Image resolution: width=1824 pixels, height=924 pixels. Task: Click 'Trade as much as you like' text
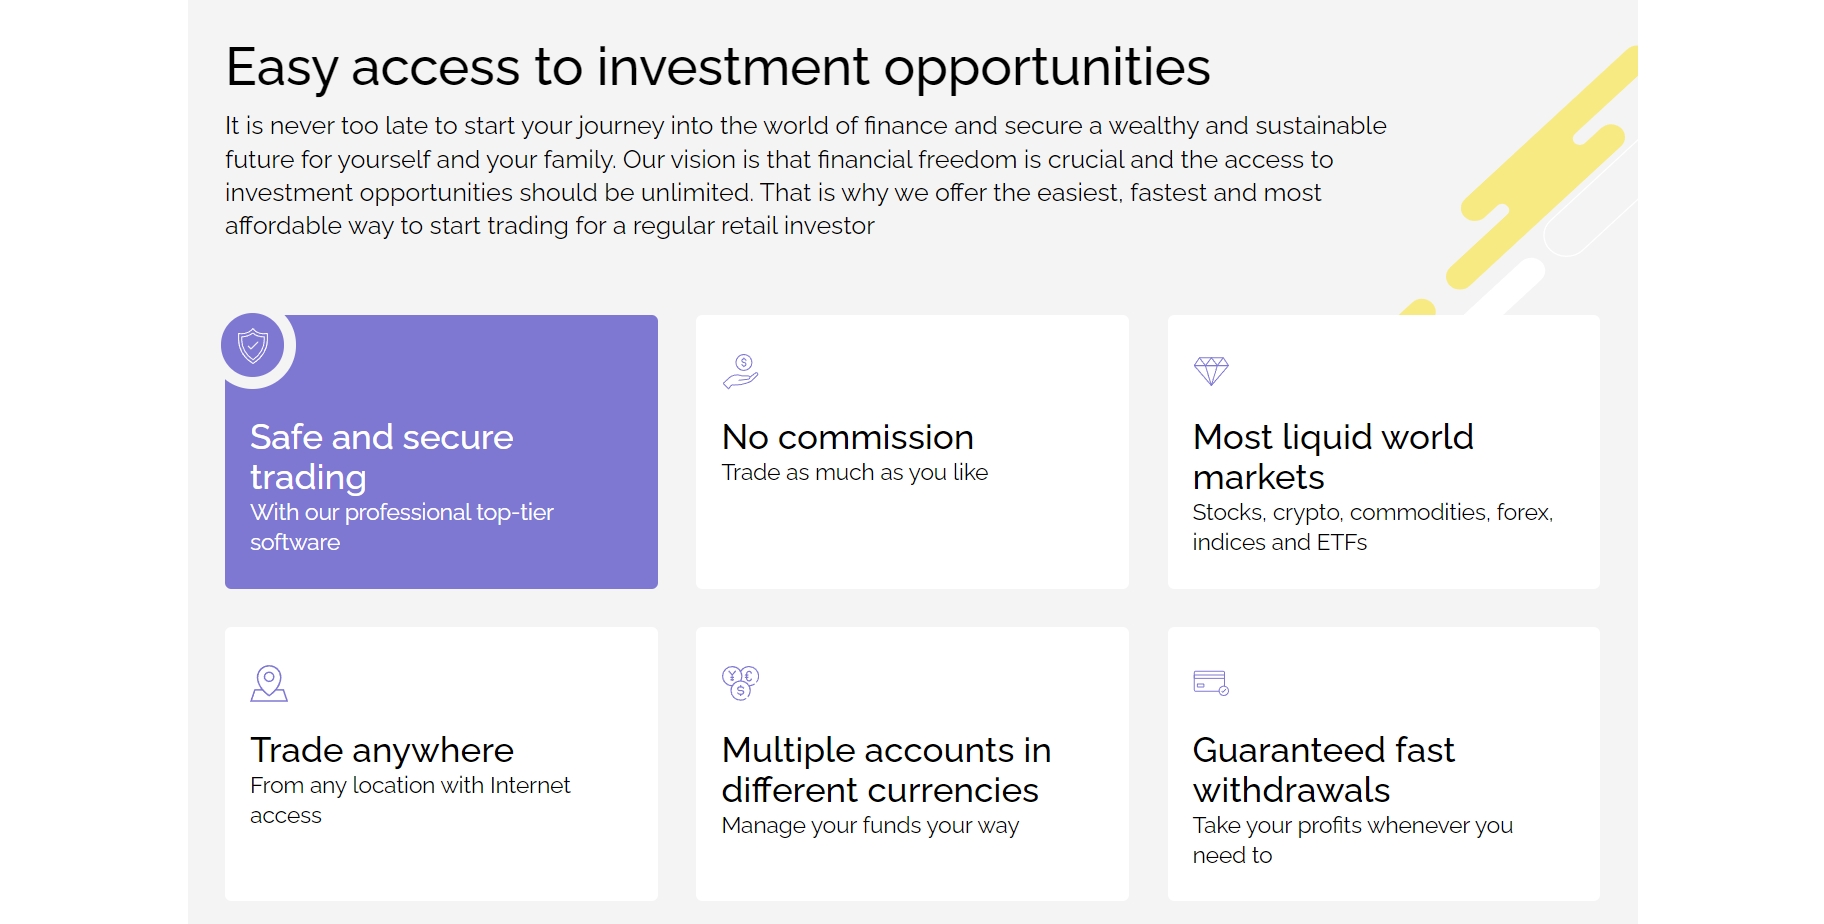click(855, 472)
